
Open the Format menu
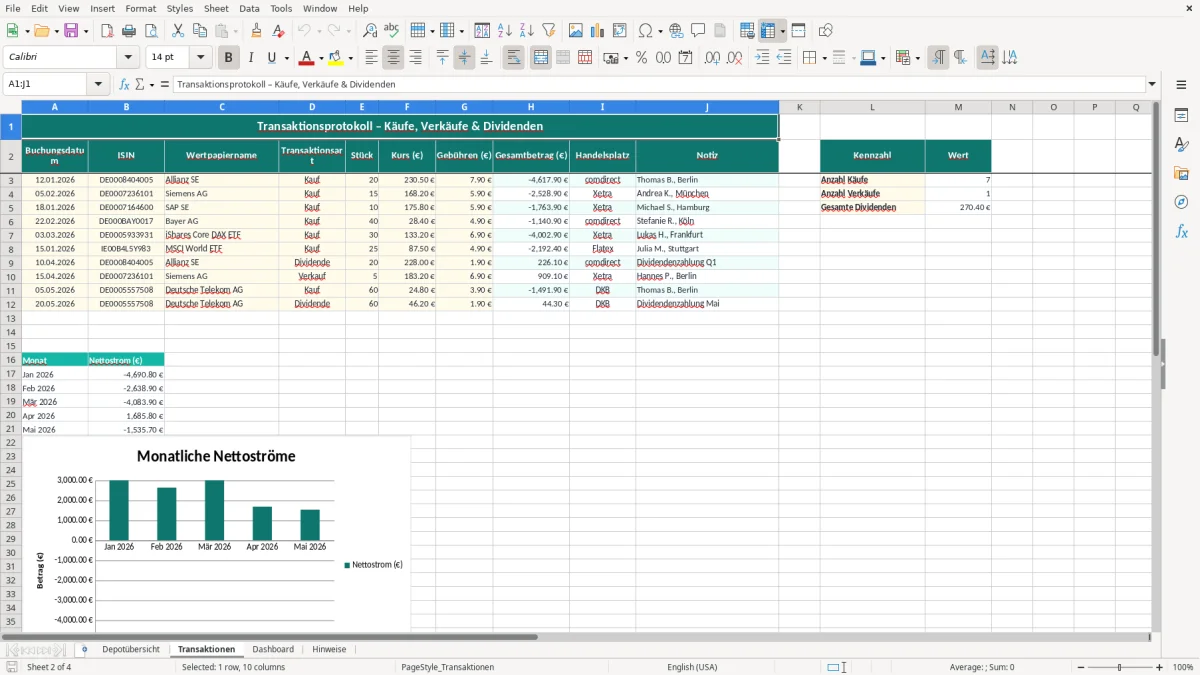140,8
